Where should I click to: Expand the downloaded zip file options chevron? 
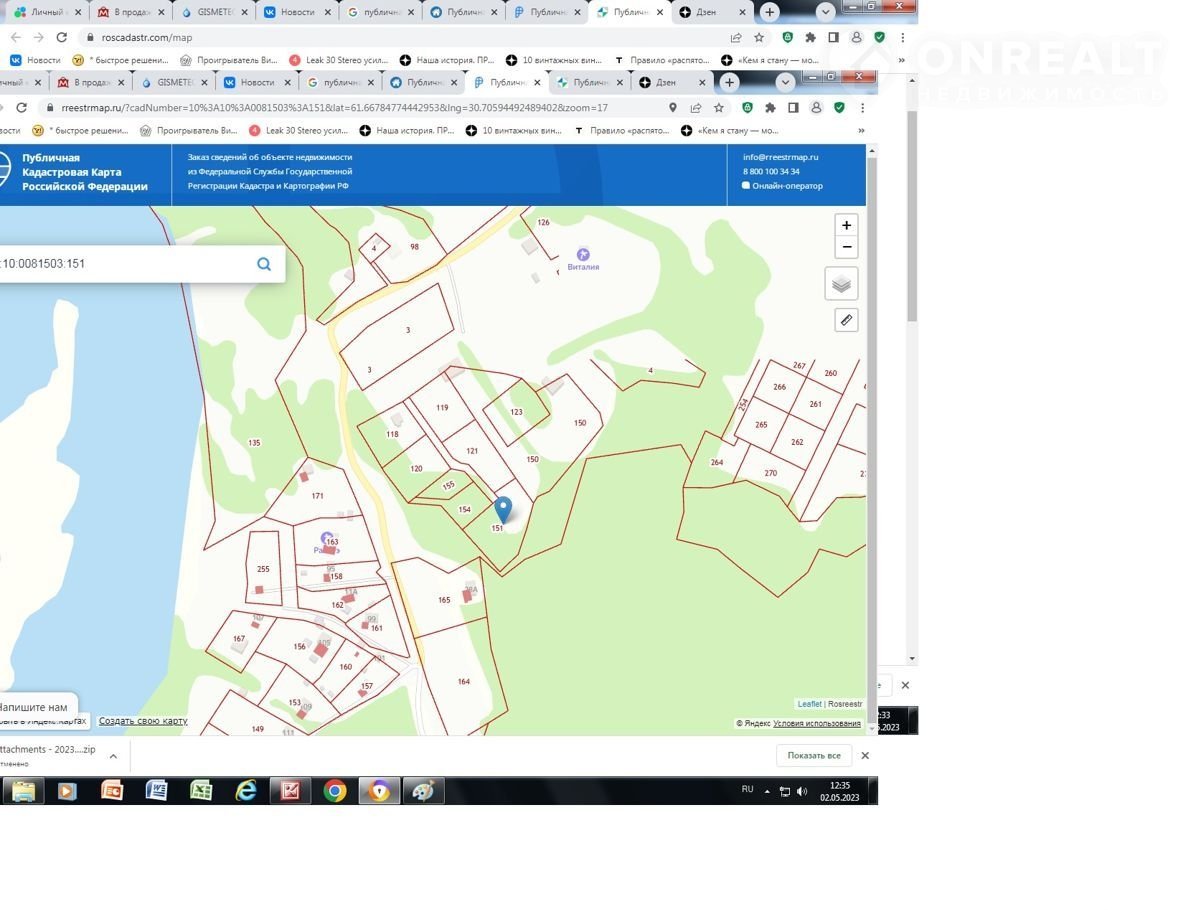[113, 756]
